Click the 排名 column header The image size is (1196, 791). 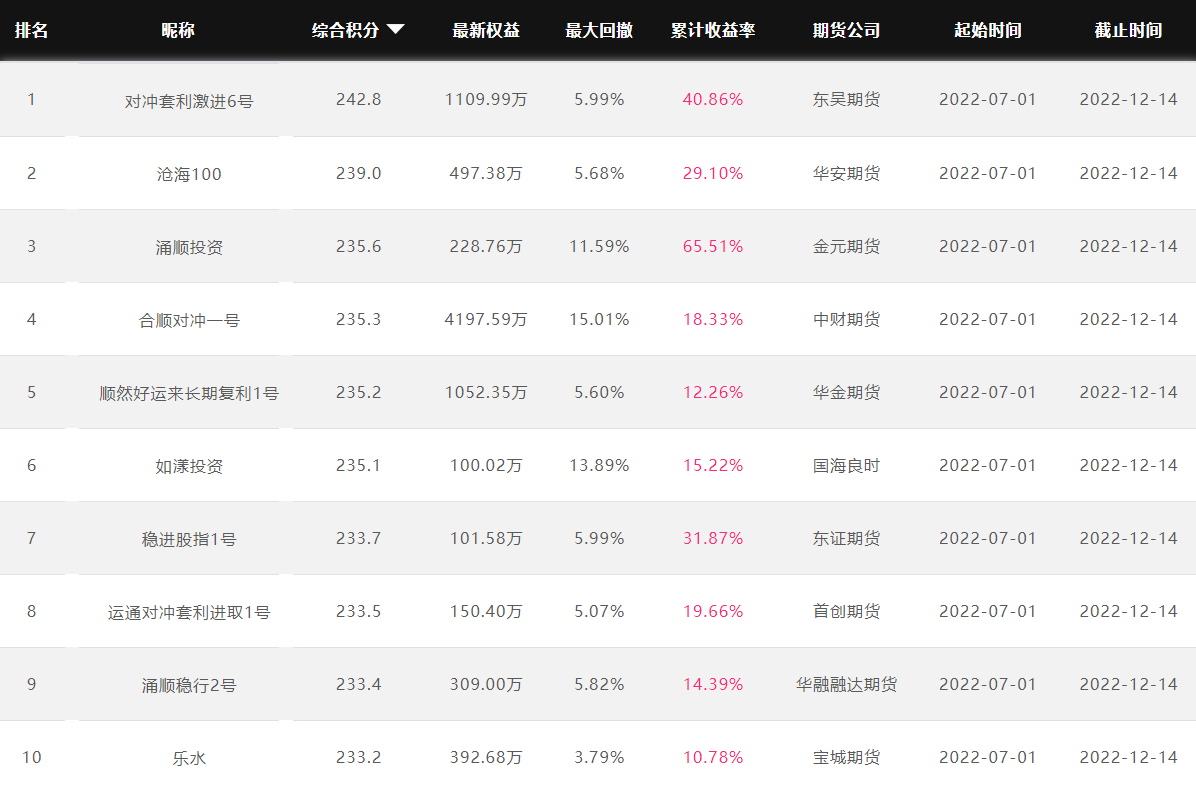[x=31, y=31]
